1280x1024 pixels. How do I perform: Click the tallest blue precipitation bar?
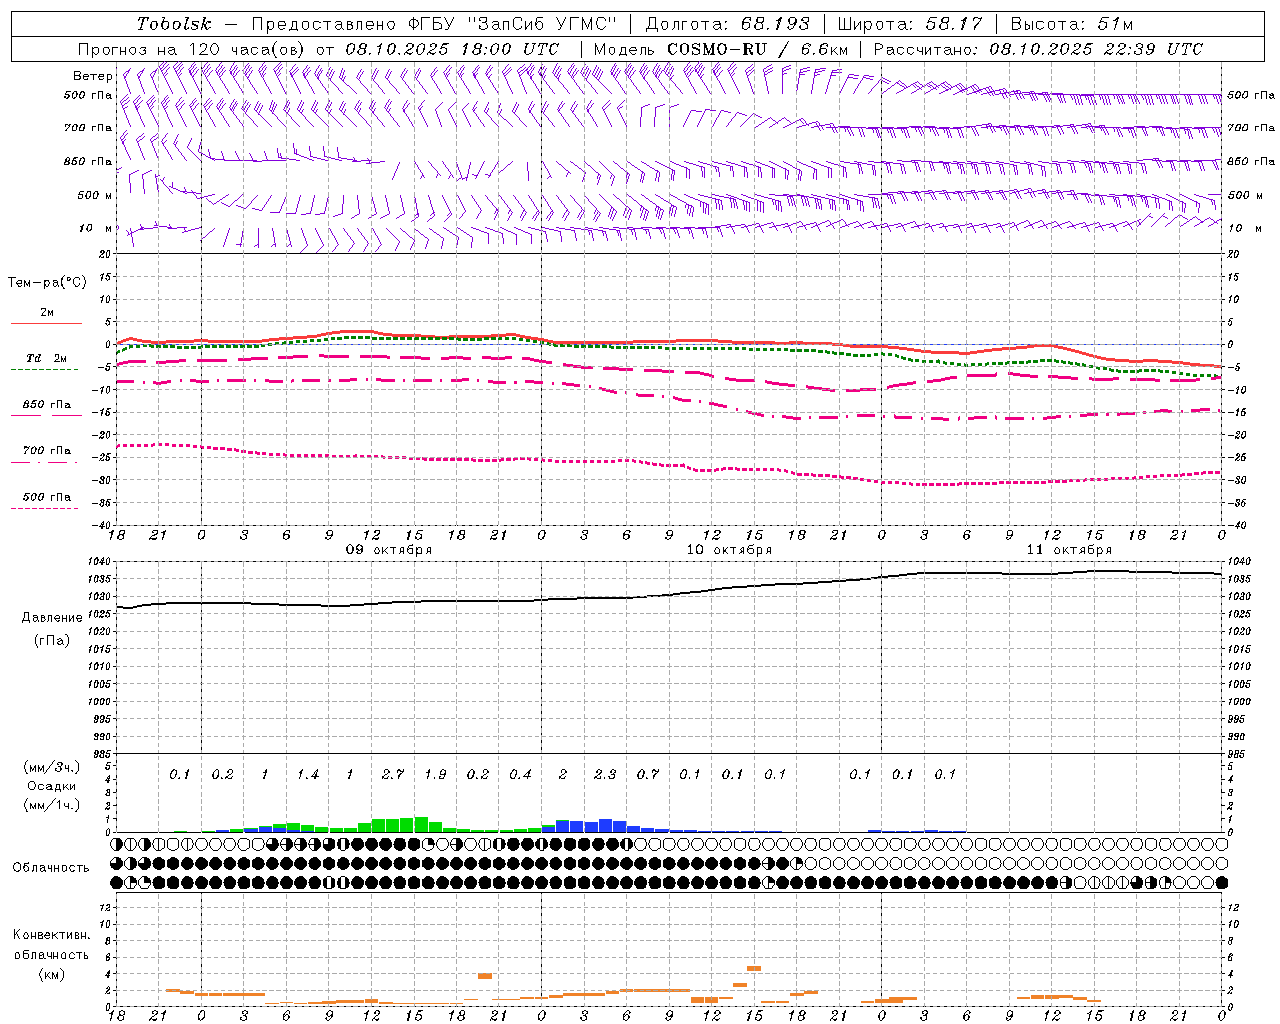point(605,826)
